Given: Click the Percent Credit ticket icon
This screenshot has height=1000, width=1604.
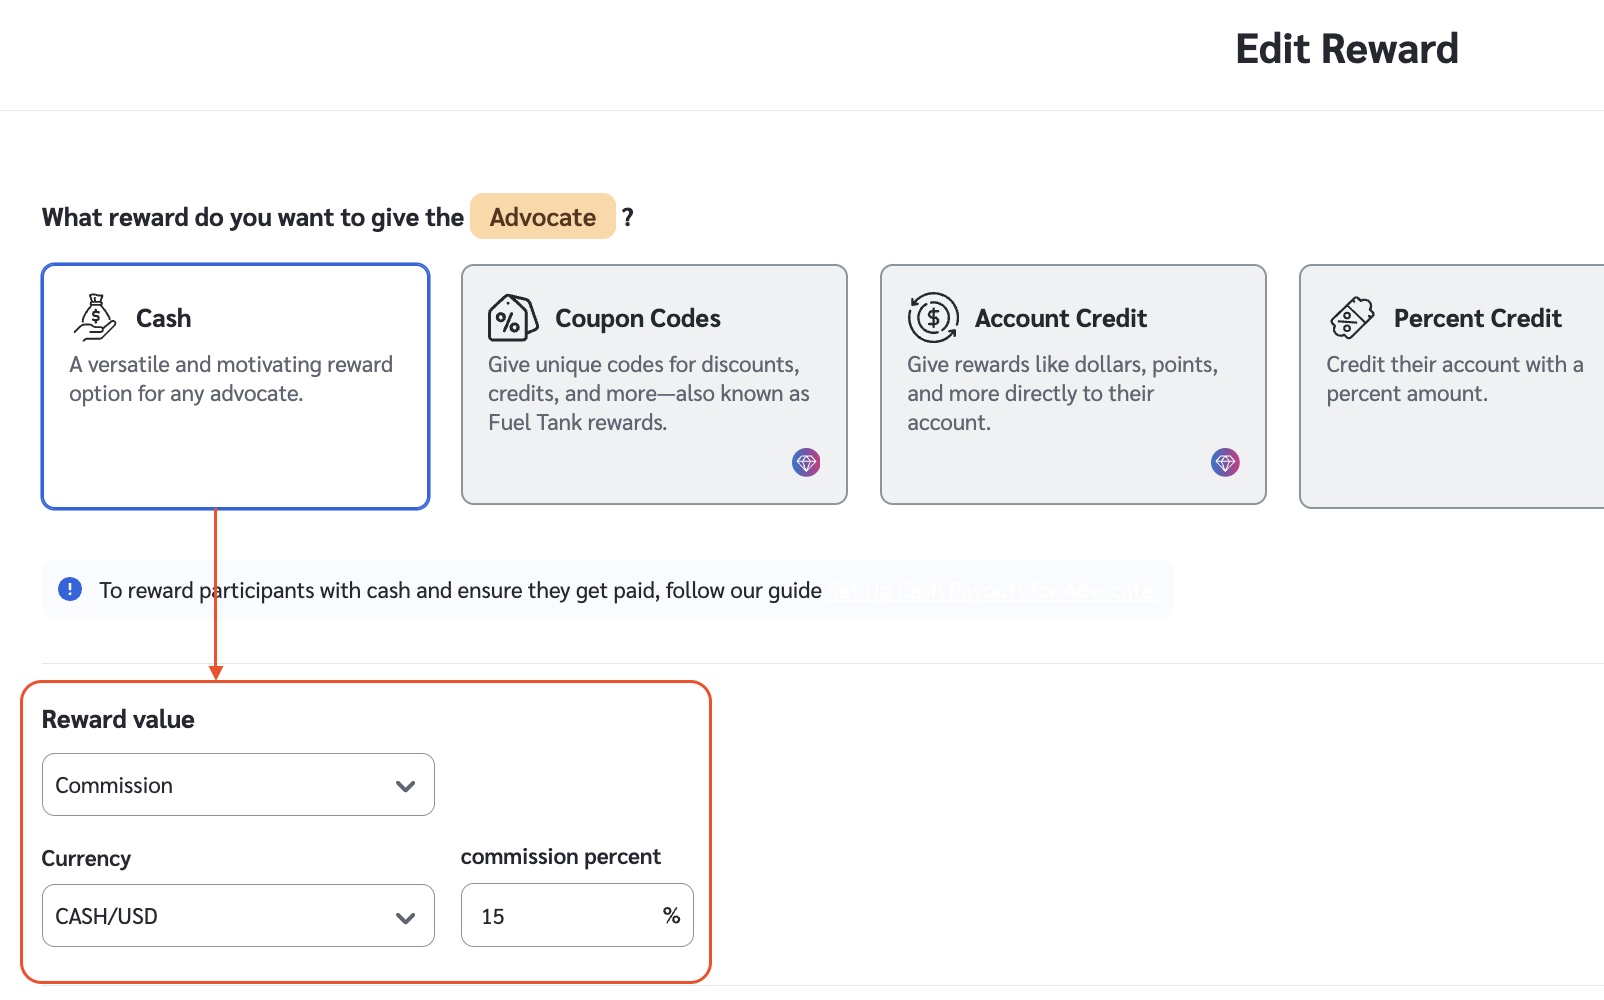Looking at the screenshot, I should pyautogui.click(x=1352, y=318).
